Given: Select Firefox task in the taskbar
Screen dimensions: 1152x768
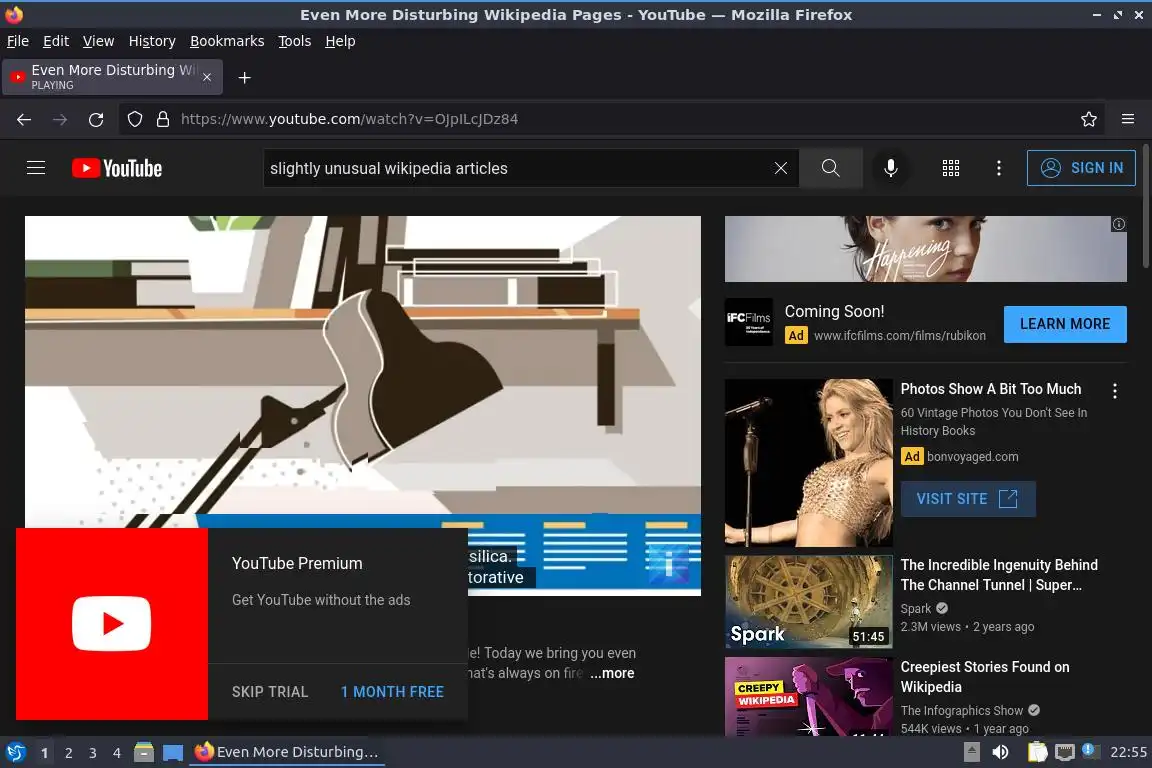Looking at the screenshot, I should click(x=287, y=752).
